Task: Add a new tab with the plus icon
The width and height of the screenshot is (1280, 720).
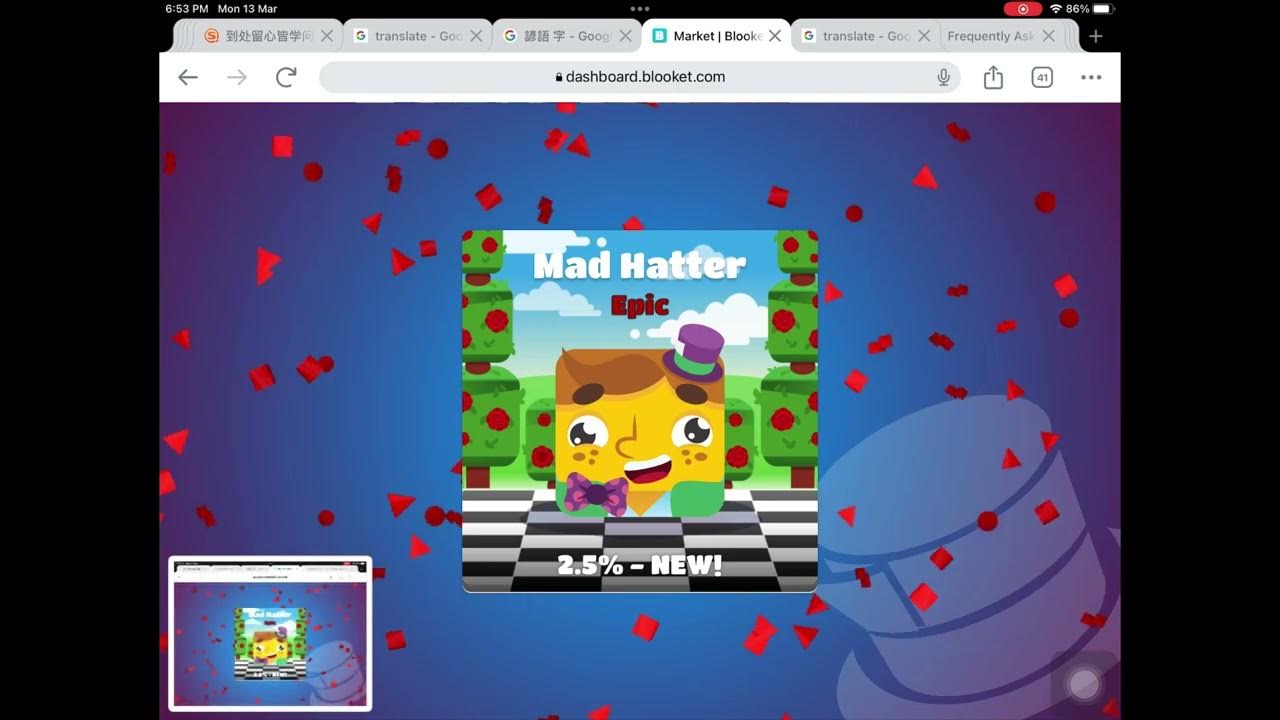Action: coord(1096,36)
